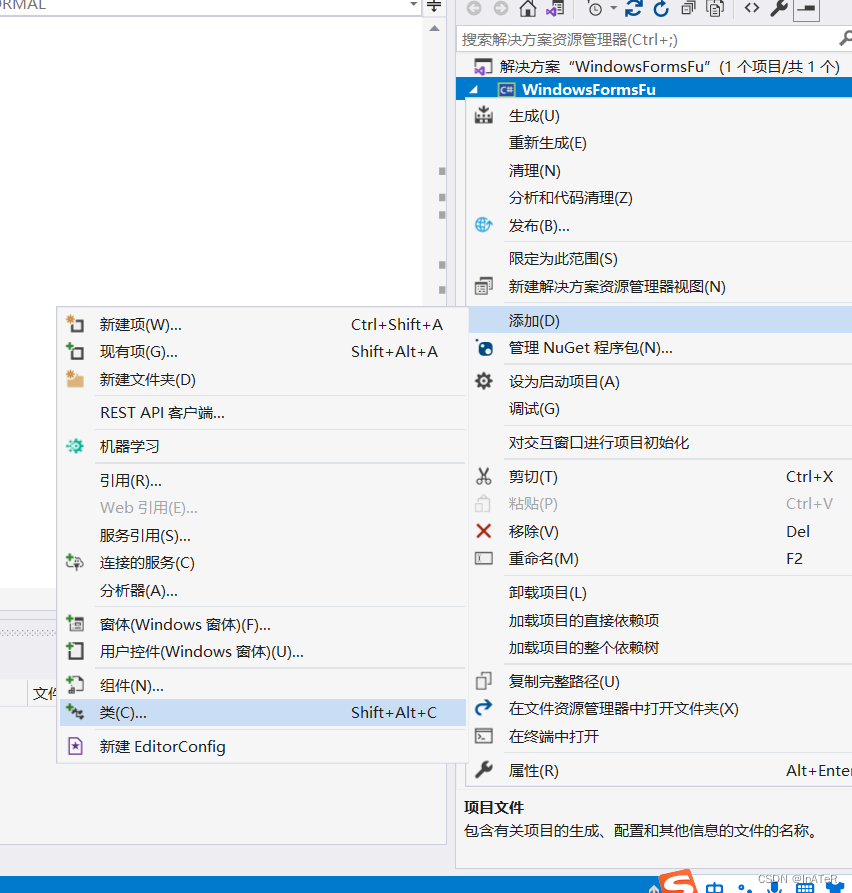Select 类(C)... to add a class

(x=263, y=713)
